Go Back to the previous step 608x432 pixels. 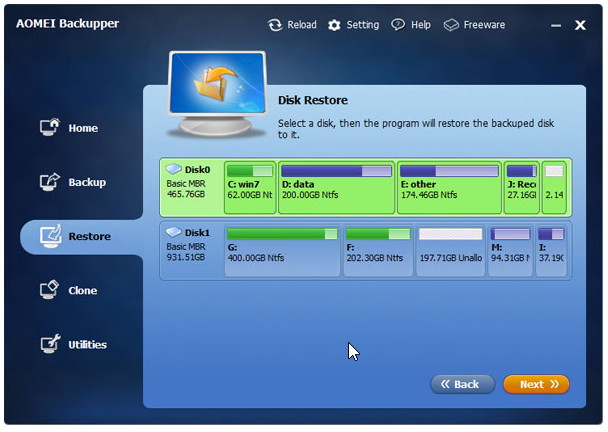462,384
